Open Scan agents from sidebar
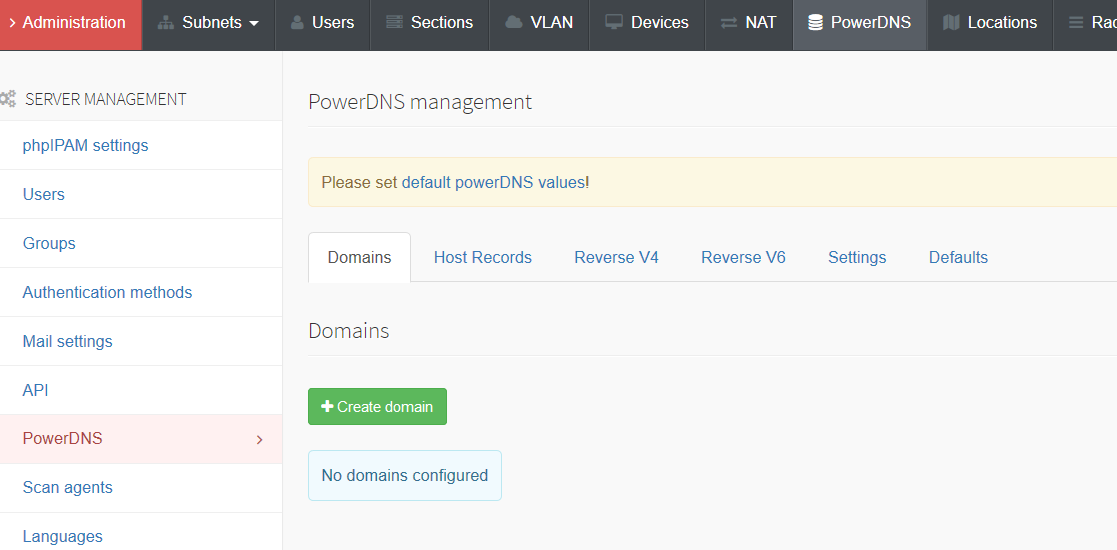1117x550 pixels. 67,487
